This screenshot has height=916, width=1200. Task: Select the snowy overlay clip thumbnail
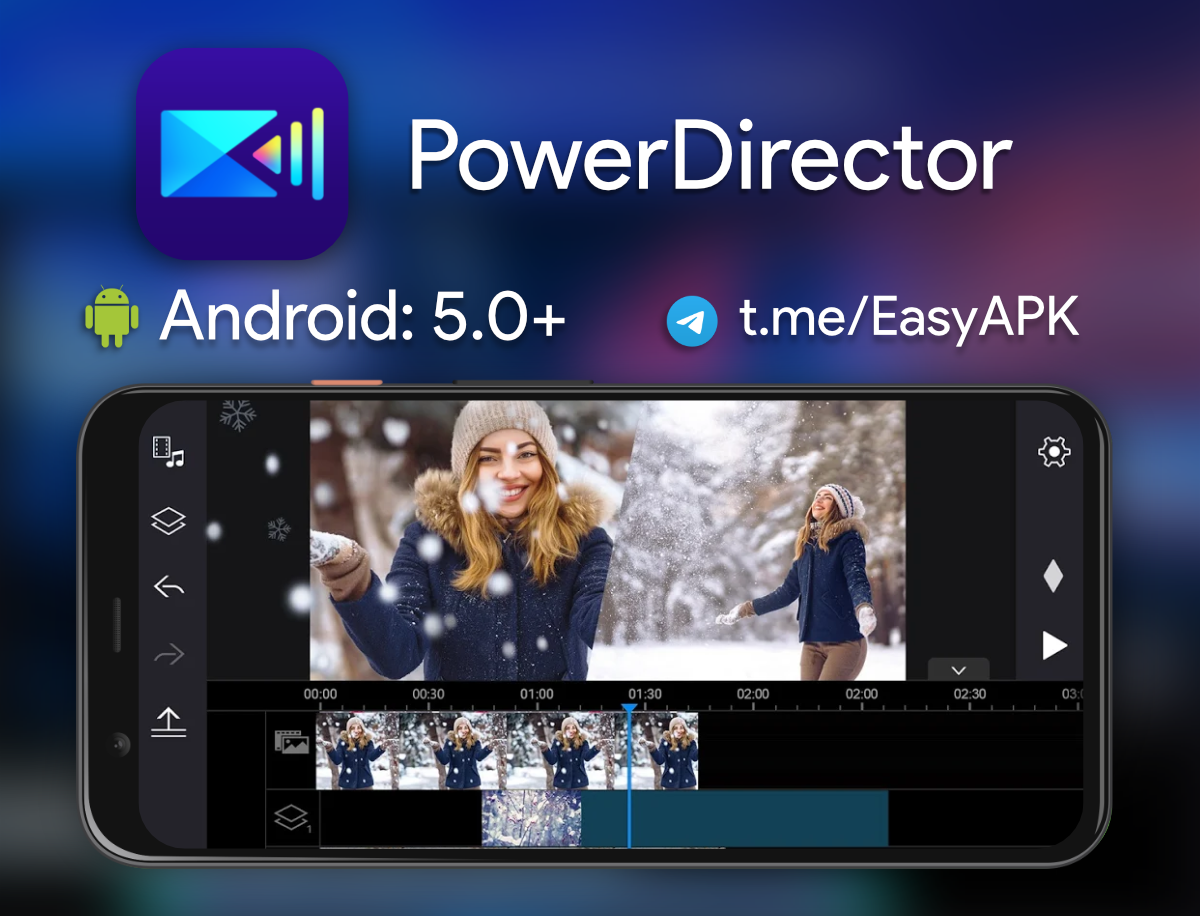click(x=531, y=819)
